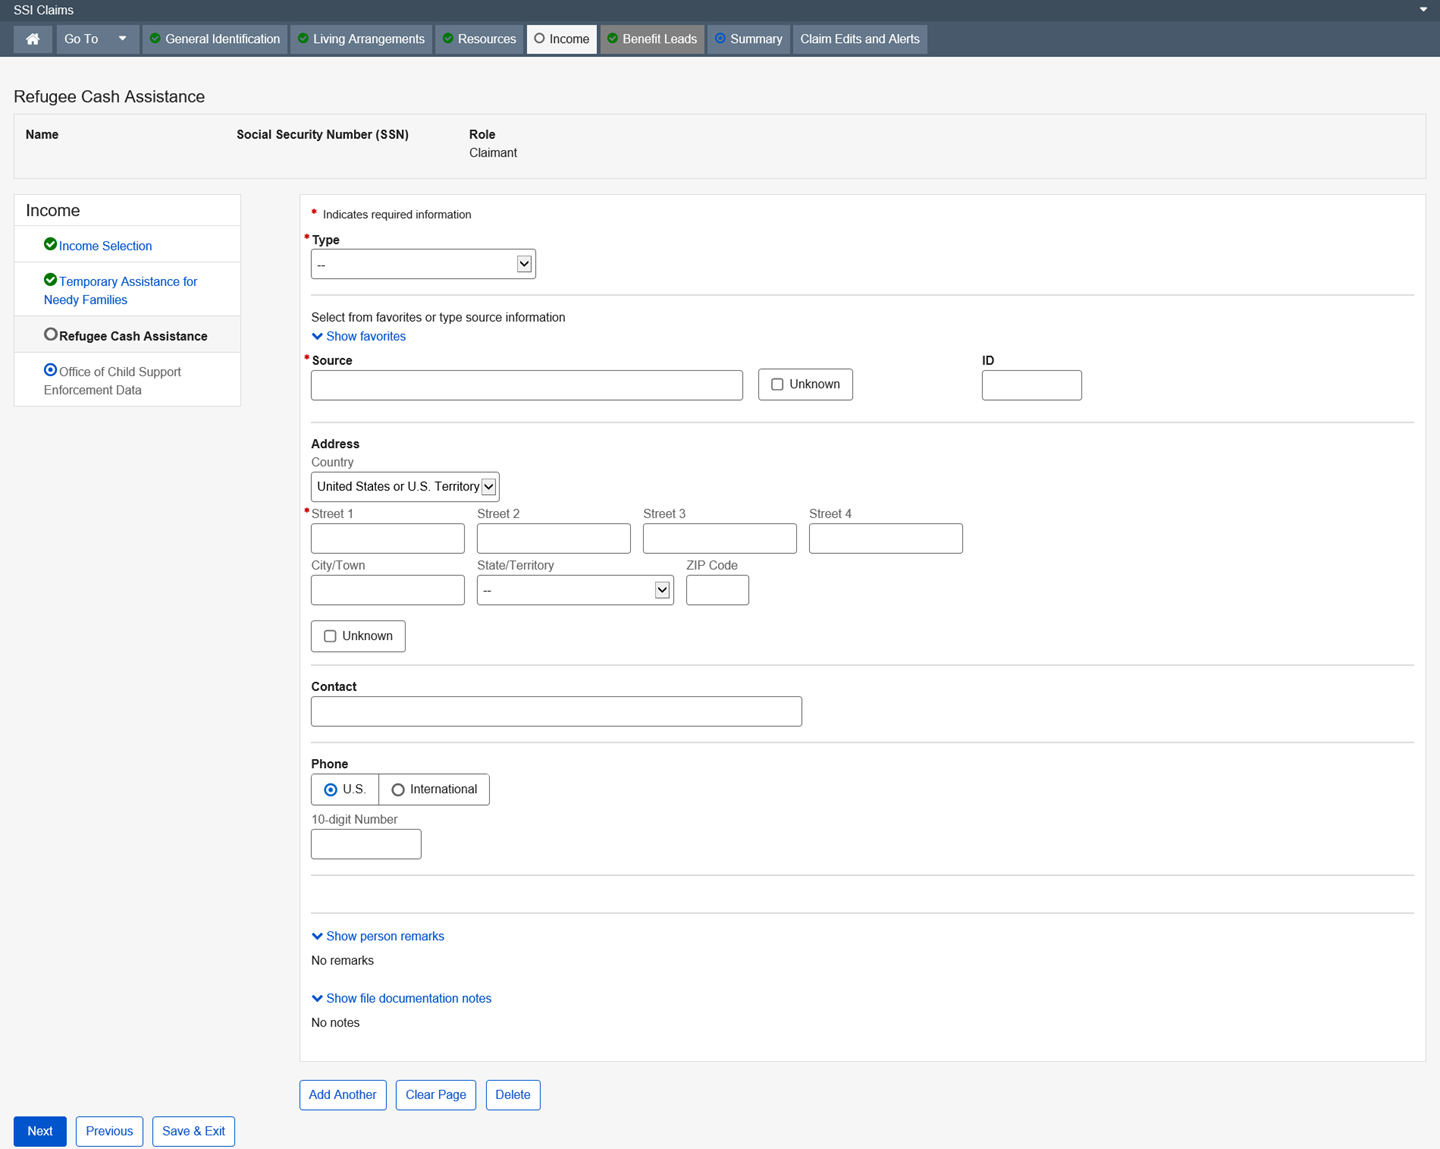Check the Unknown box next to Source
The width and height of the screenshot is (1440, 1149).
pos(777,385)
